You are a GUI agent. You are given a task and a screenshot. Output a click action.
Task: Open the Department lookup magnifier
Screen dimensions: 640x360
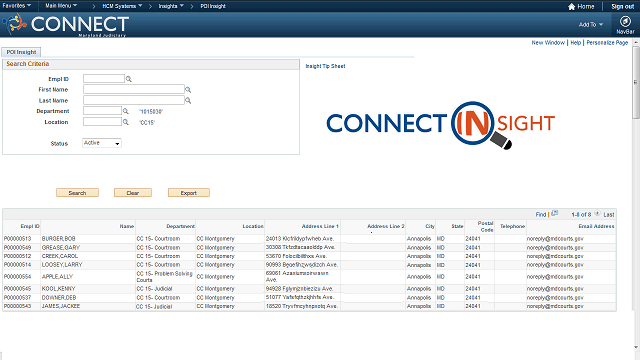pyautogui.click(x=126, y=111)
